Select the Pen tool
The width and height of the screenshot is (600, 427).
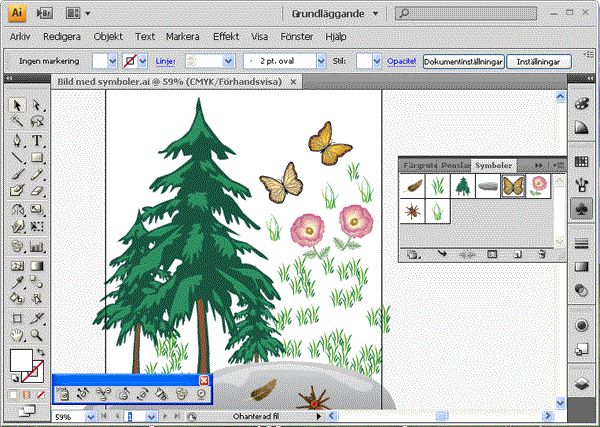17,140
